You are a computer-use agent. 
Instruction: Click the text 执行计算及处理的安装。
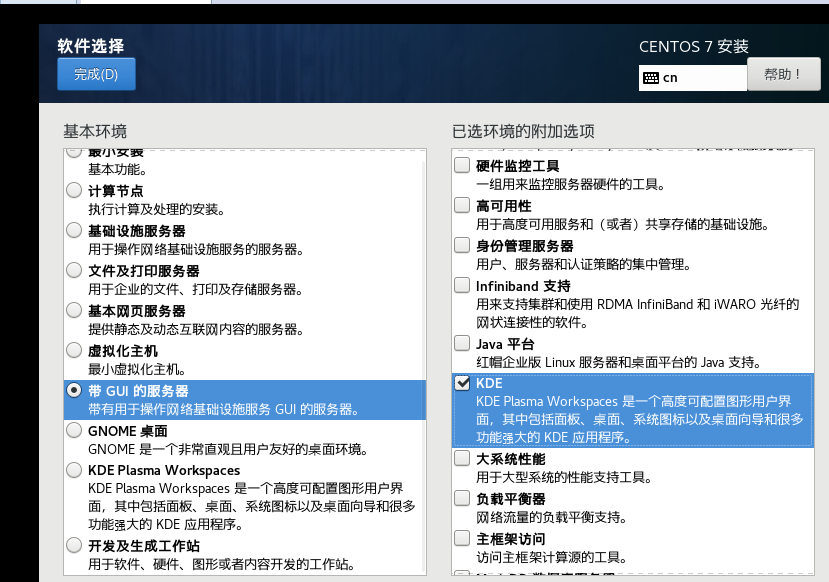pyautogui.click(x=156, y=210)
